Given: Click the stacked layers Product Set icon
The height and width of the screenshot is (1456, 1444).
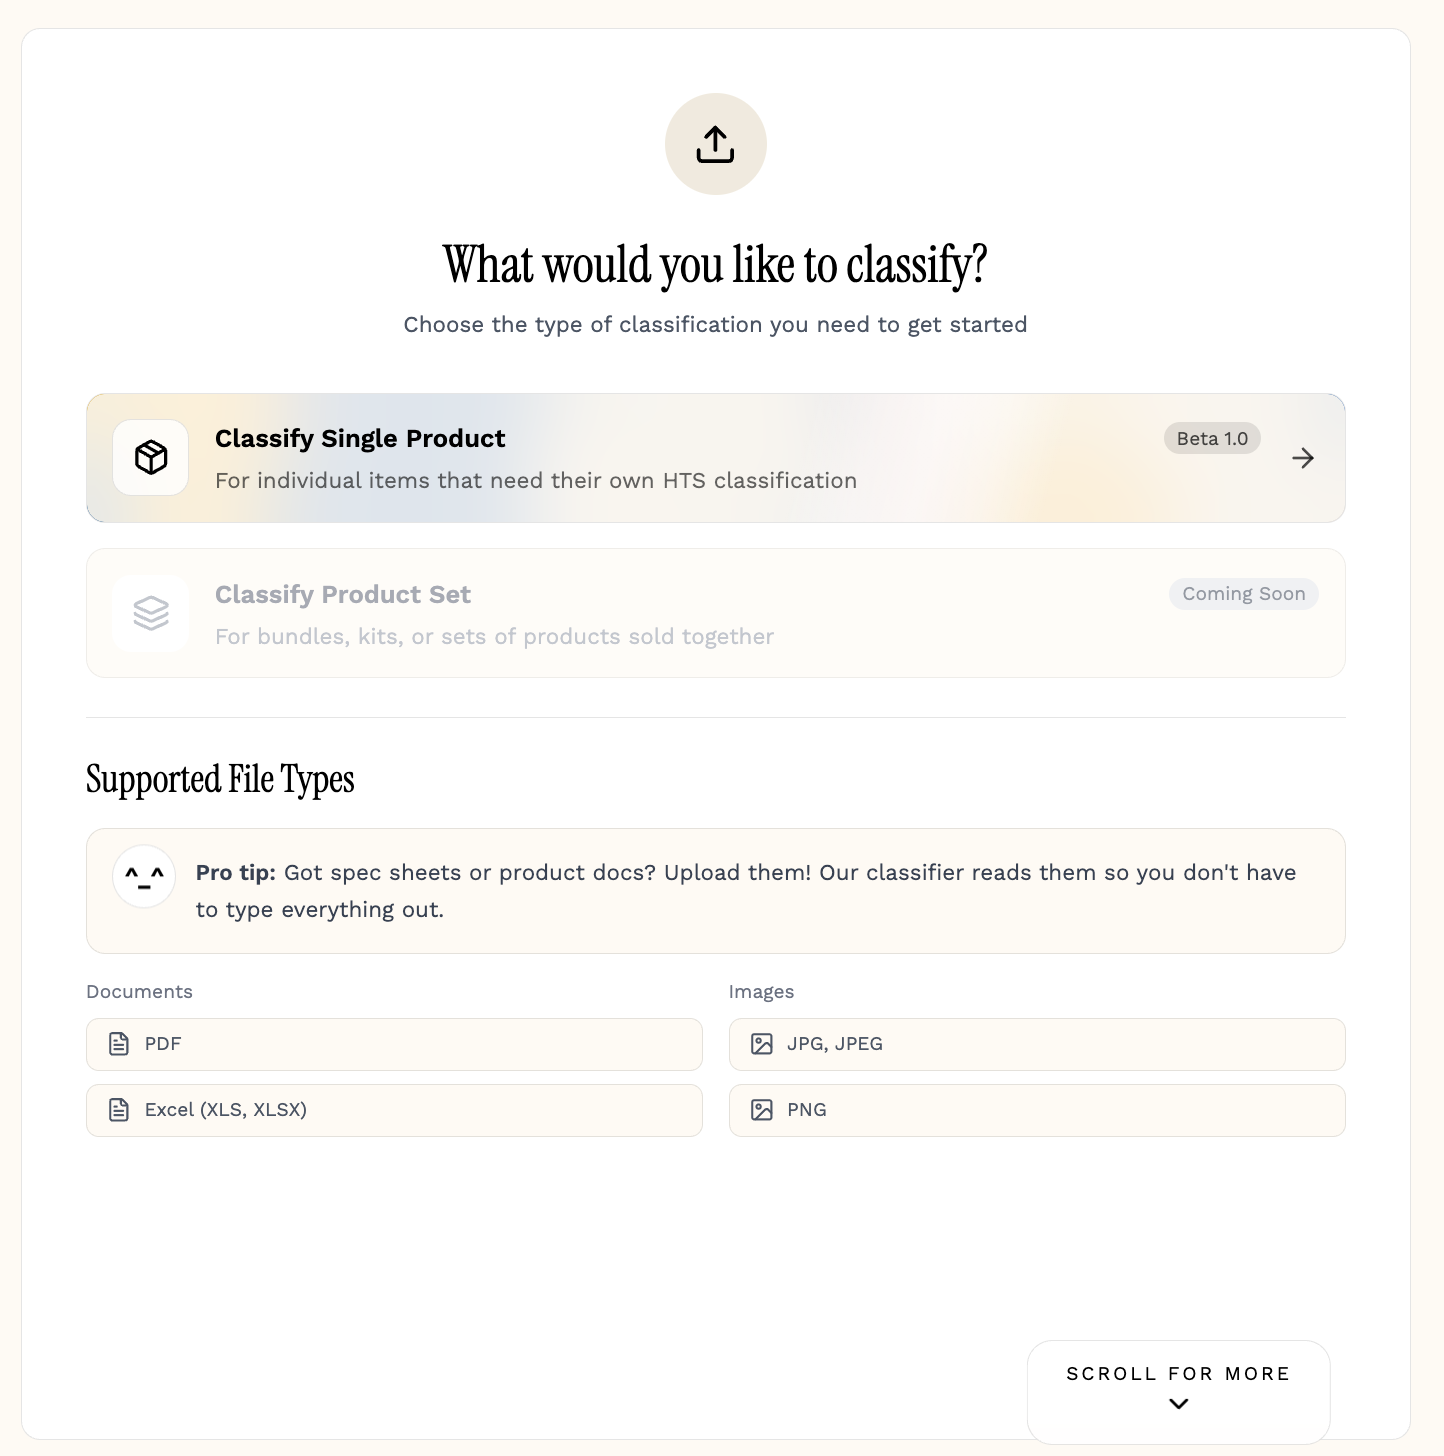Looking at the screenshot, I should tap(151, 613).
